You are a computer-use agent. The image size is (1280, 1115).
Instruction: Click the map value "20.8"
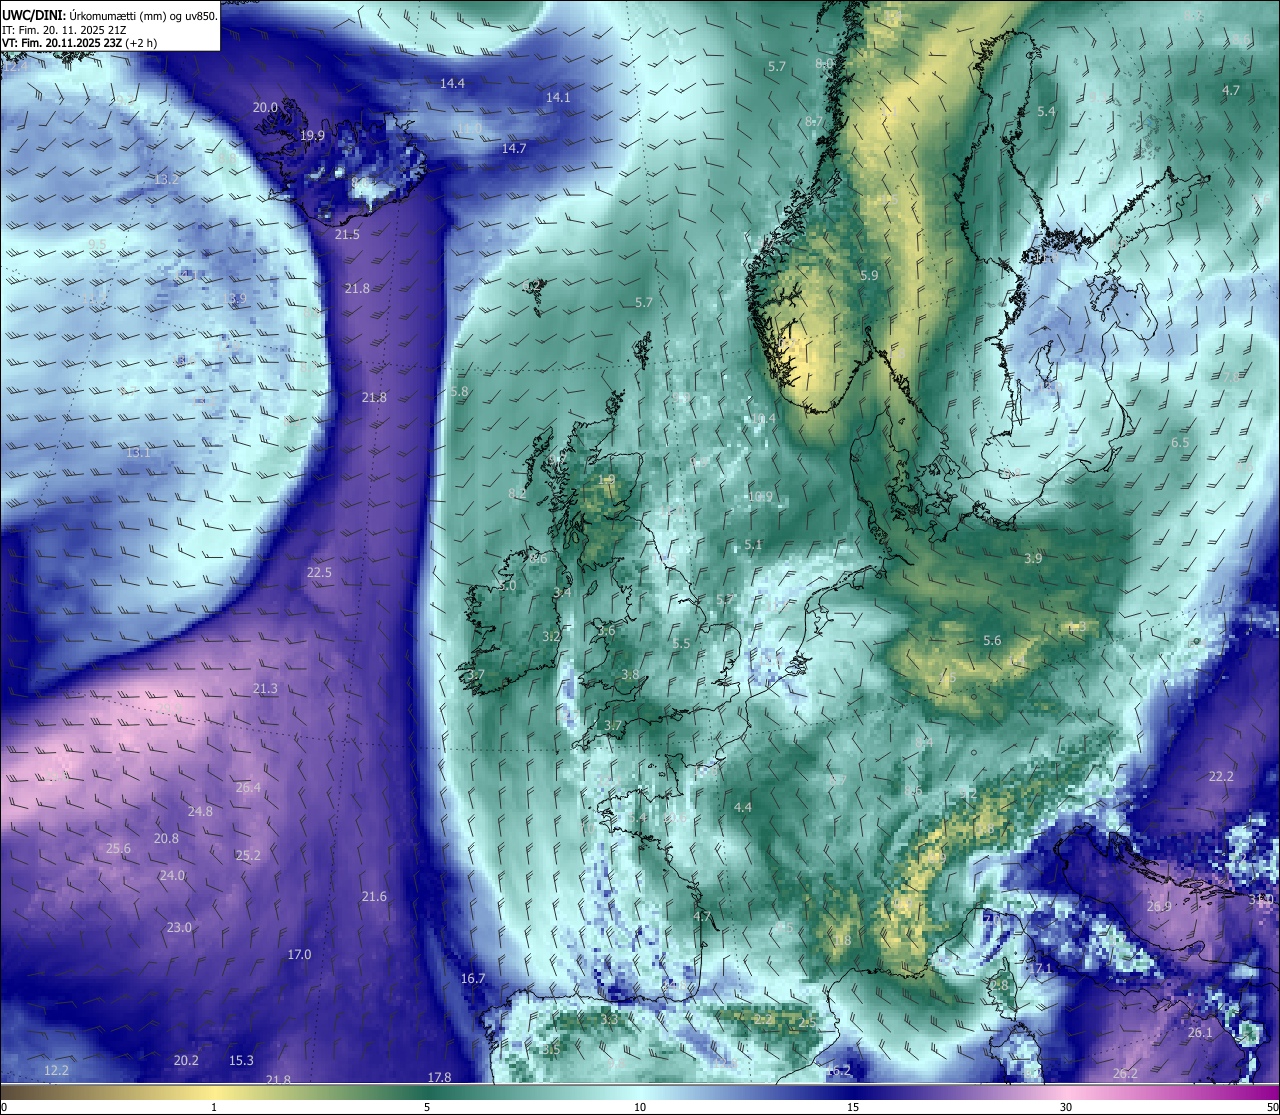click(x=166, y=838)
